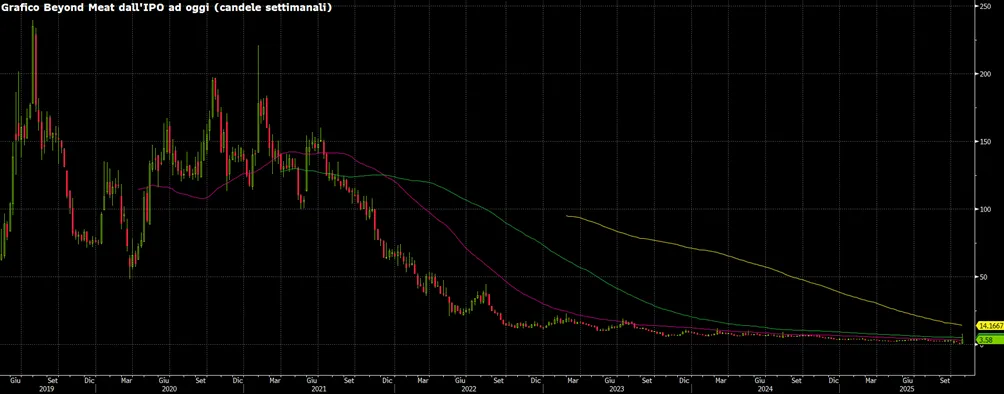Click the 2019 year label

click(47, 388)
